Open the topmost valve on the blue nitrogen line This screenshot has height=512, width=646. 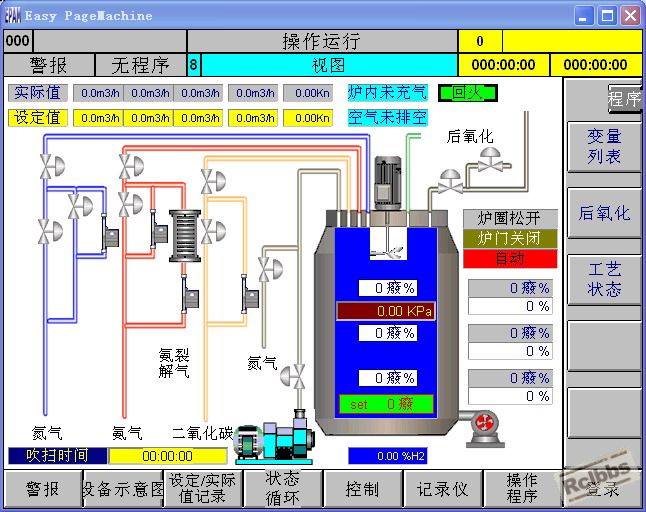pos(51,166)
